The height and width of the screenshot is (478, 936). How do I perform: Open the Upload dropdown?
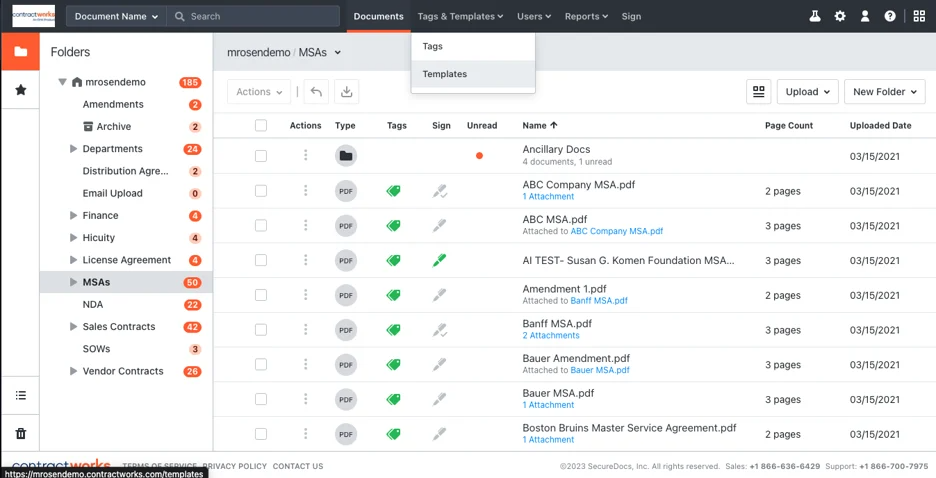808,92
